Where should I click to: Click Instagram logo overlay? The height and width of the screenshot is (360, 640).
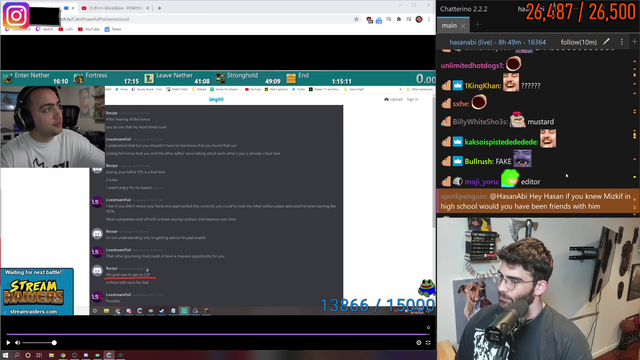click(16, 16)
